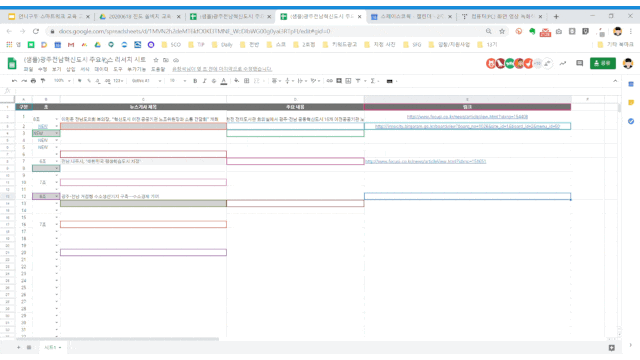This screenshot has width=640, height=360.
Task: Print the spreadsheet using printer icon
Action: tap(33, 81)
